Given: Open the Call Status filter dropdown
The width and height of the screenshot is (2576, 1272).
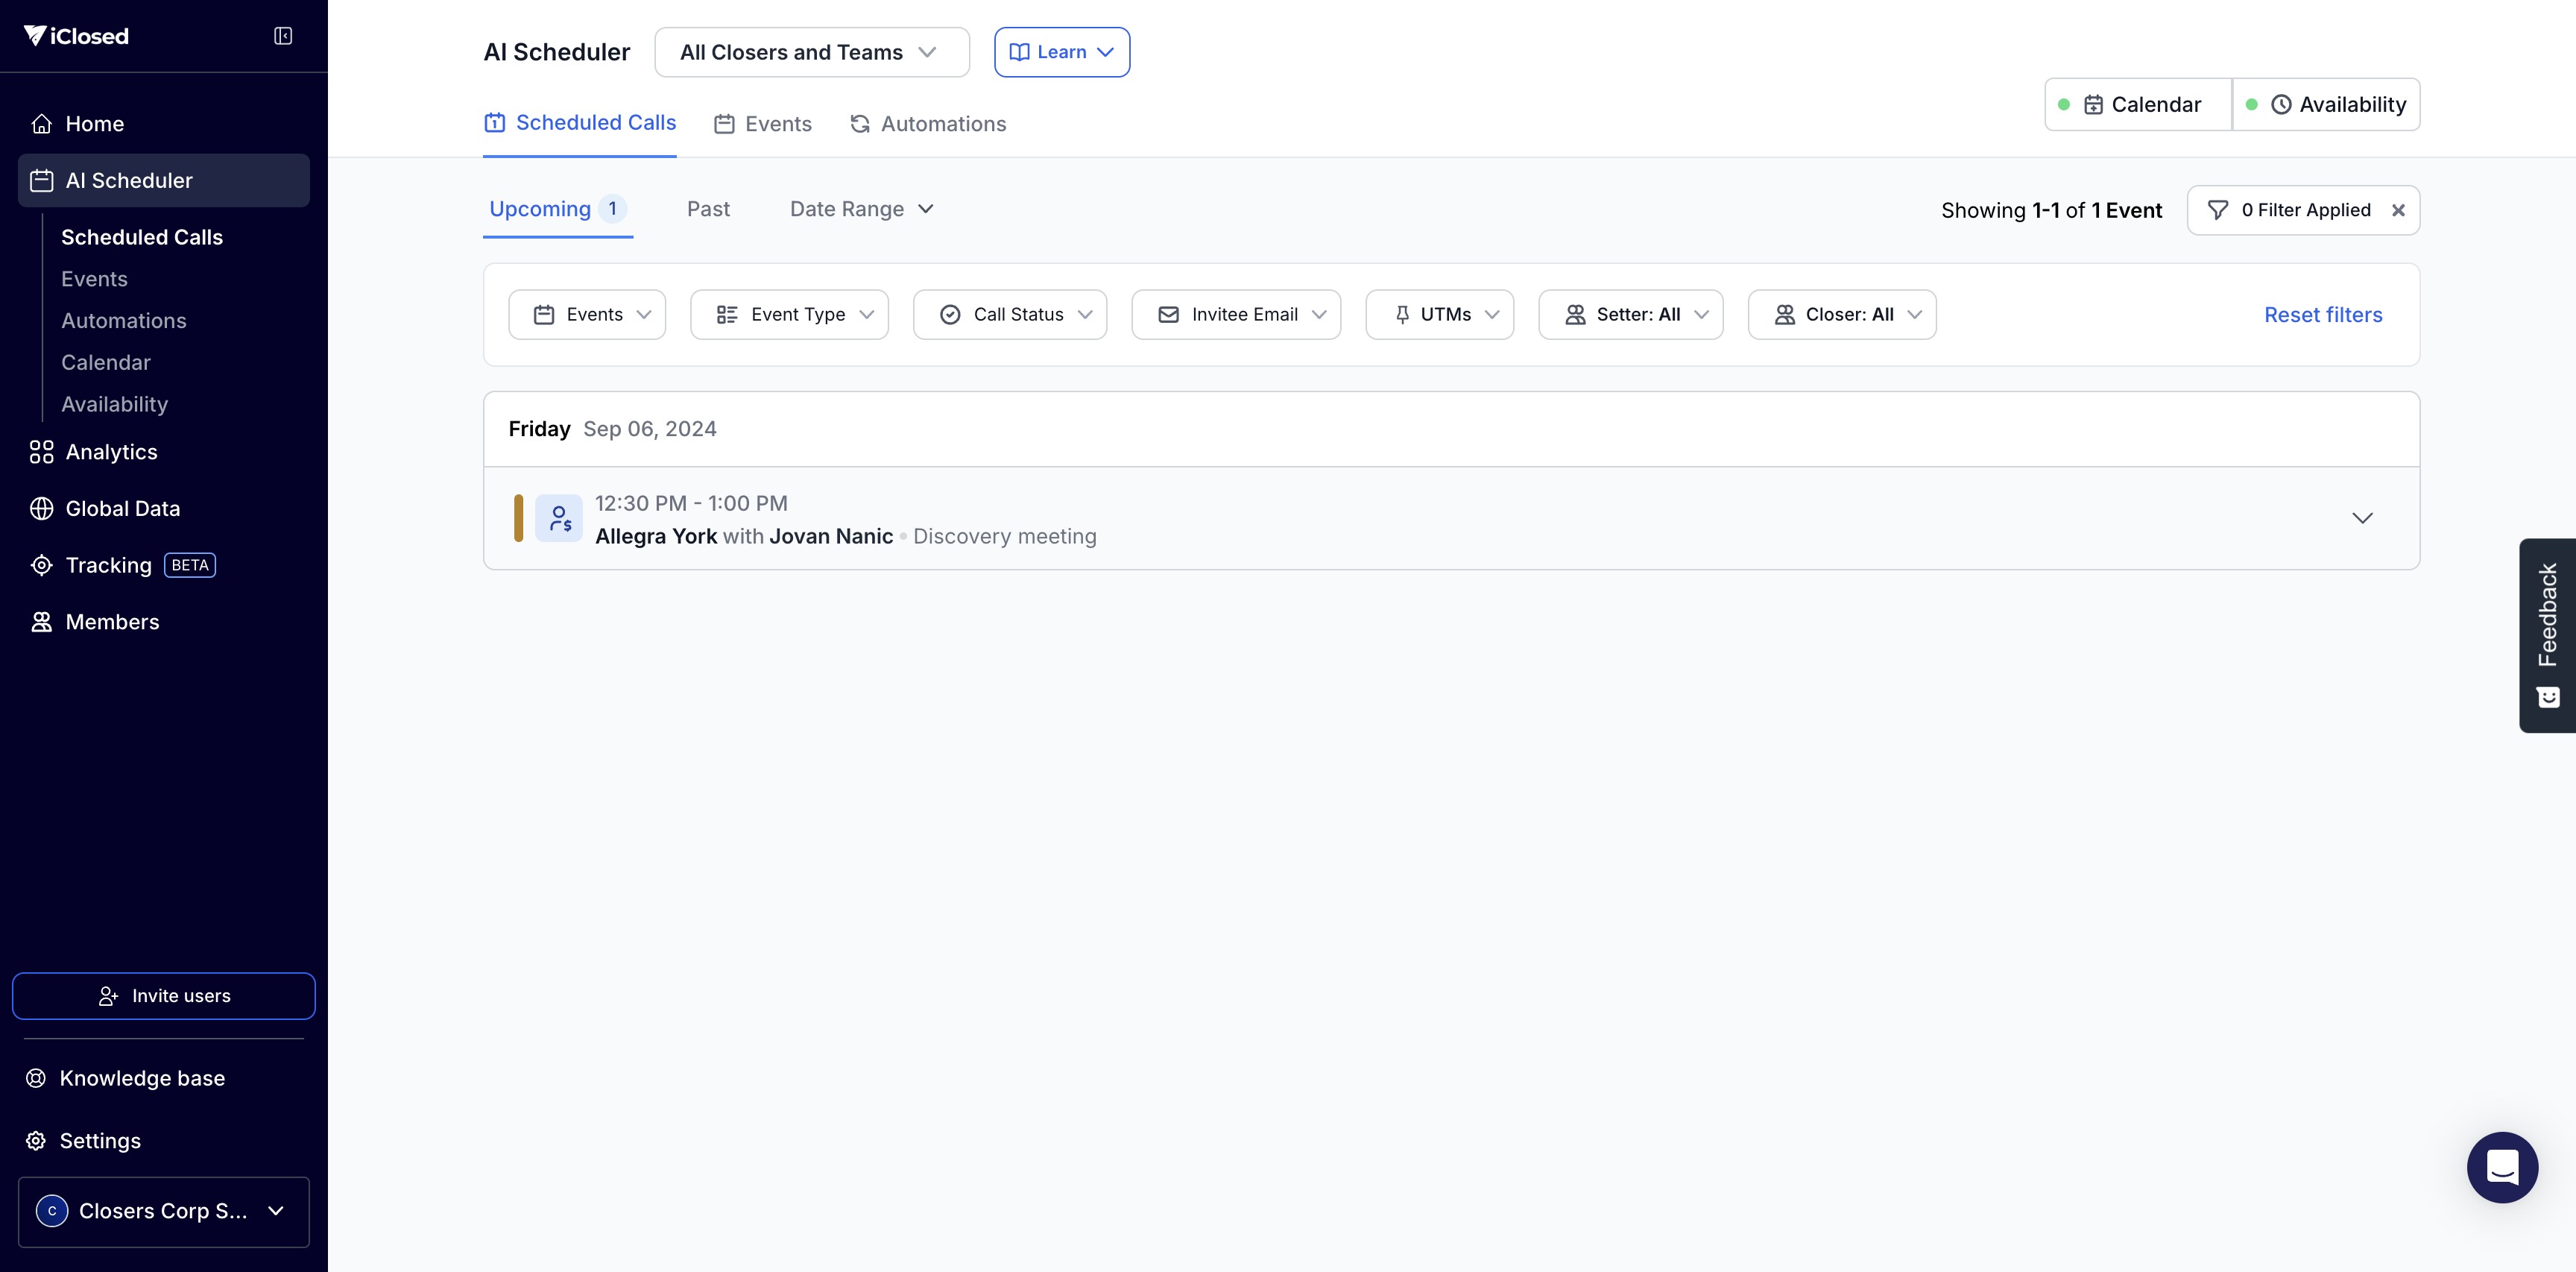Looking at the screenshot, I should [1010, 315].
